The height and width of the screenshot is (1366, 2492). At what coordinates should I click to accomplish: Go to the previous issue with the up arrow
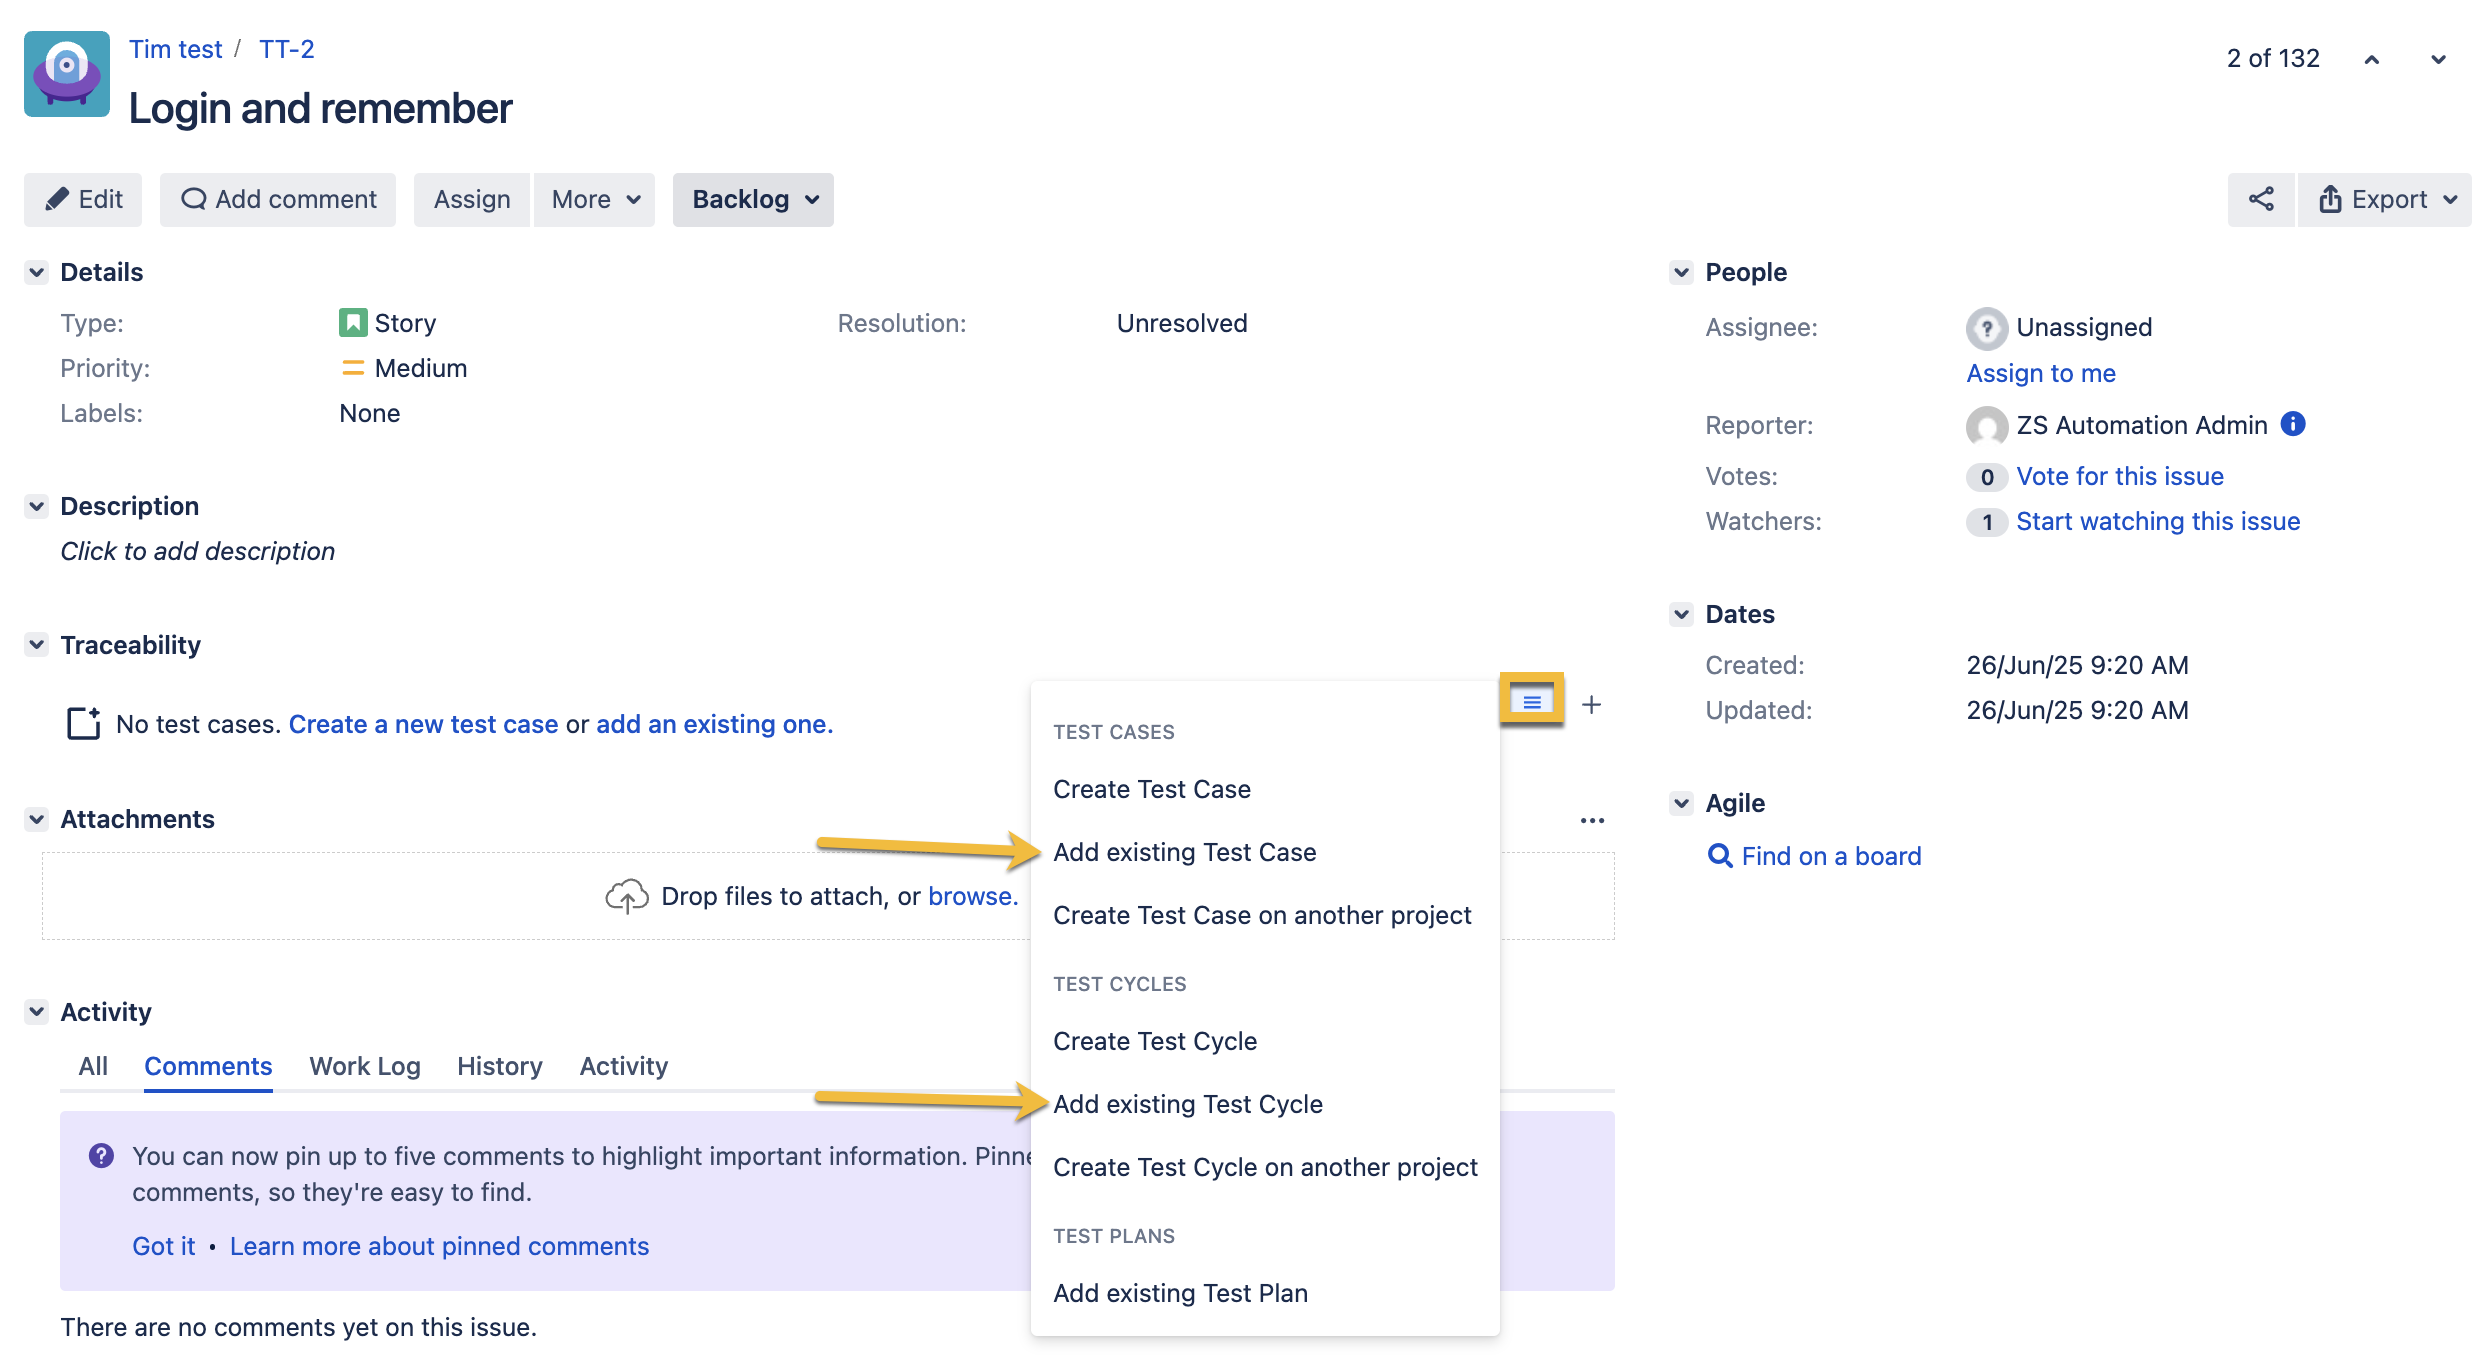coord(2371,59)
